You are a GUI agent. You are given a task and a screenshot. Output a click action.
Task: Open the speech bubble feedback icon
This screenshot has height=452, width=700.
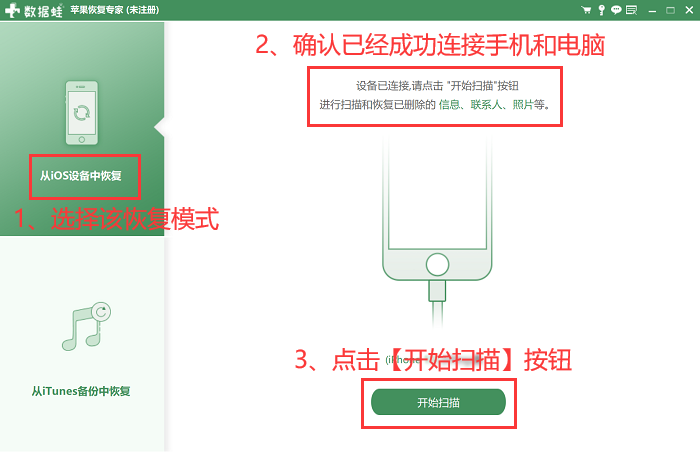pyautogui.click(x=616, y=10)
